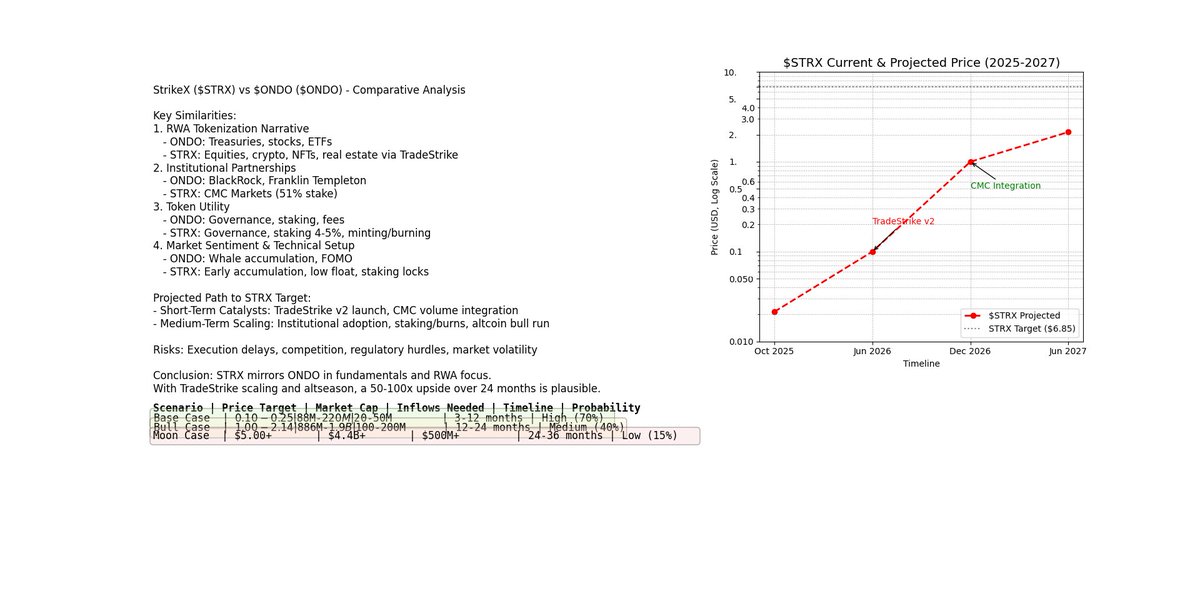The height and width of the screenshot is (604, 1200).
Task: Click 'Conclusion: STRX mirrors ONDO' sentence
Action: pyautogui.click(x=322, y=376)
